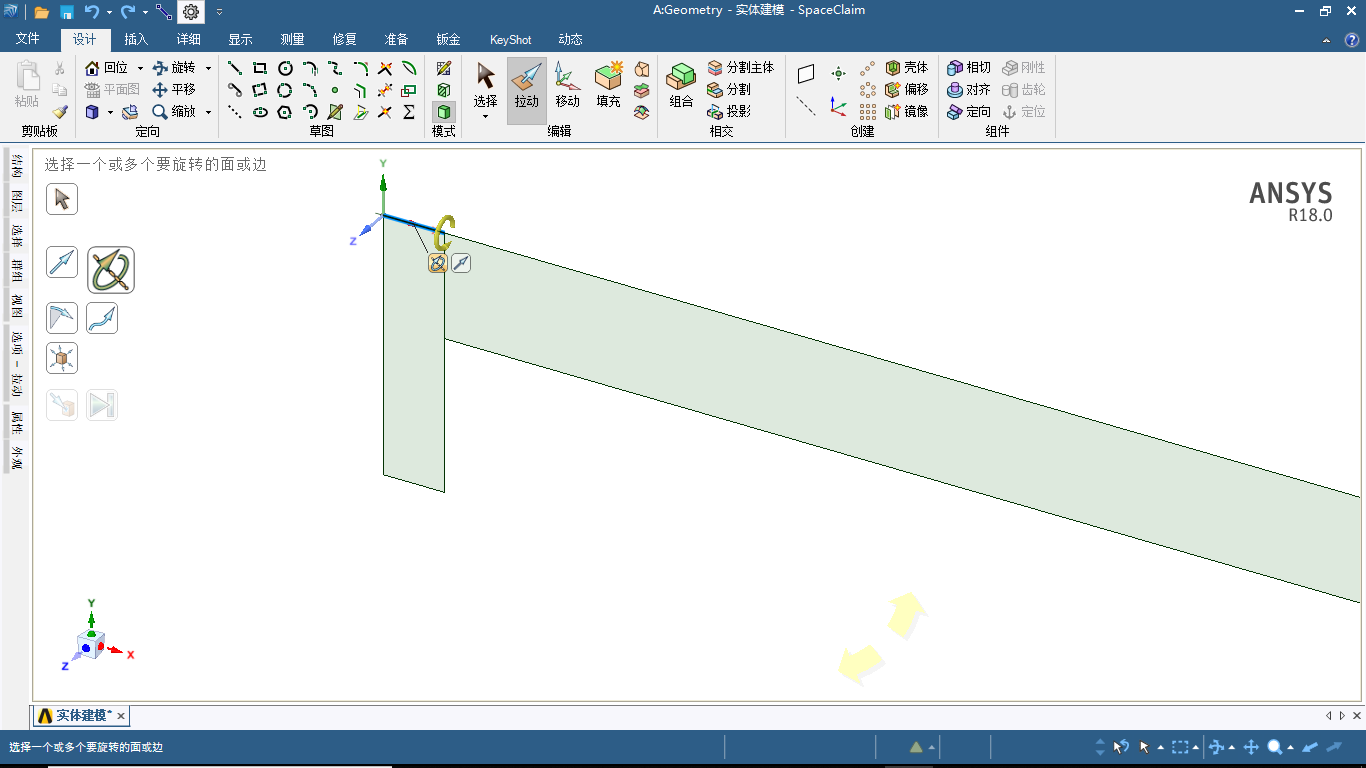This screenshot has width=1366, height=768.
Task: Apply the 壳体 (Shell) tool
Action: [907, 68]
